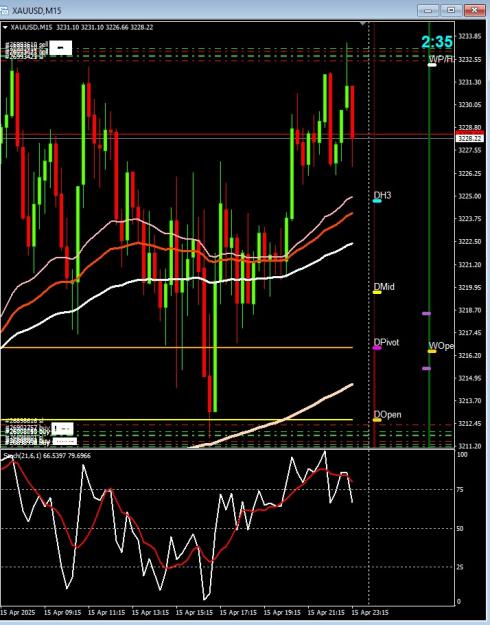Click the white box beside the sell order label
This screenshot has width=490, height=625.
click(x=61, y=48)
